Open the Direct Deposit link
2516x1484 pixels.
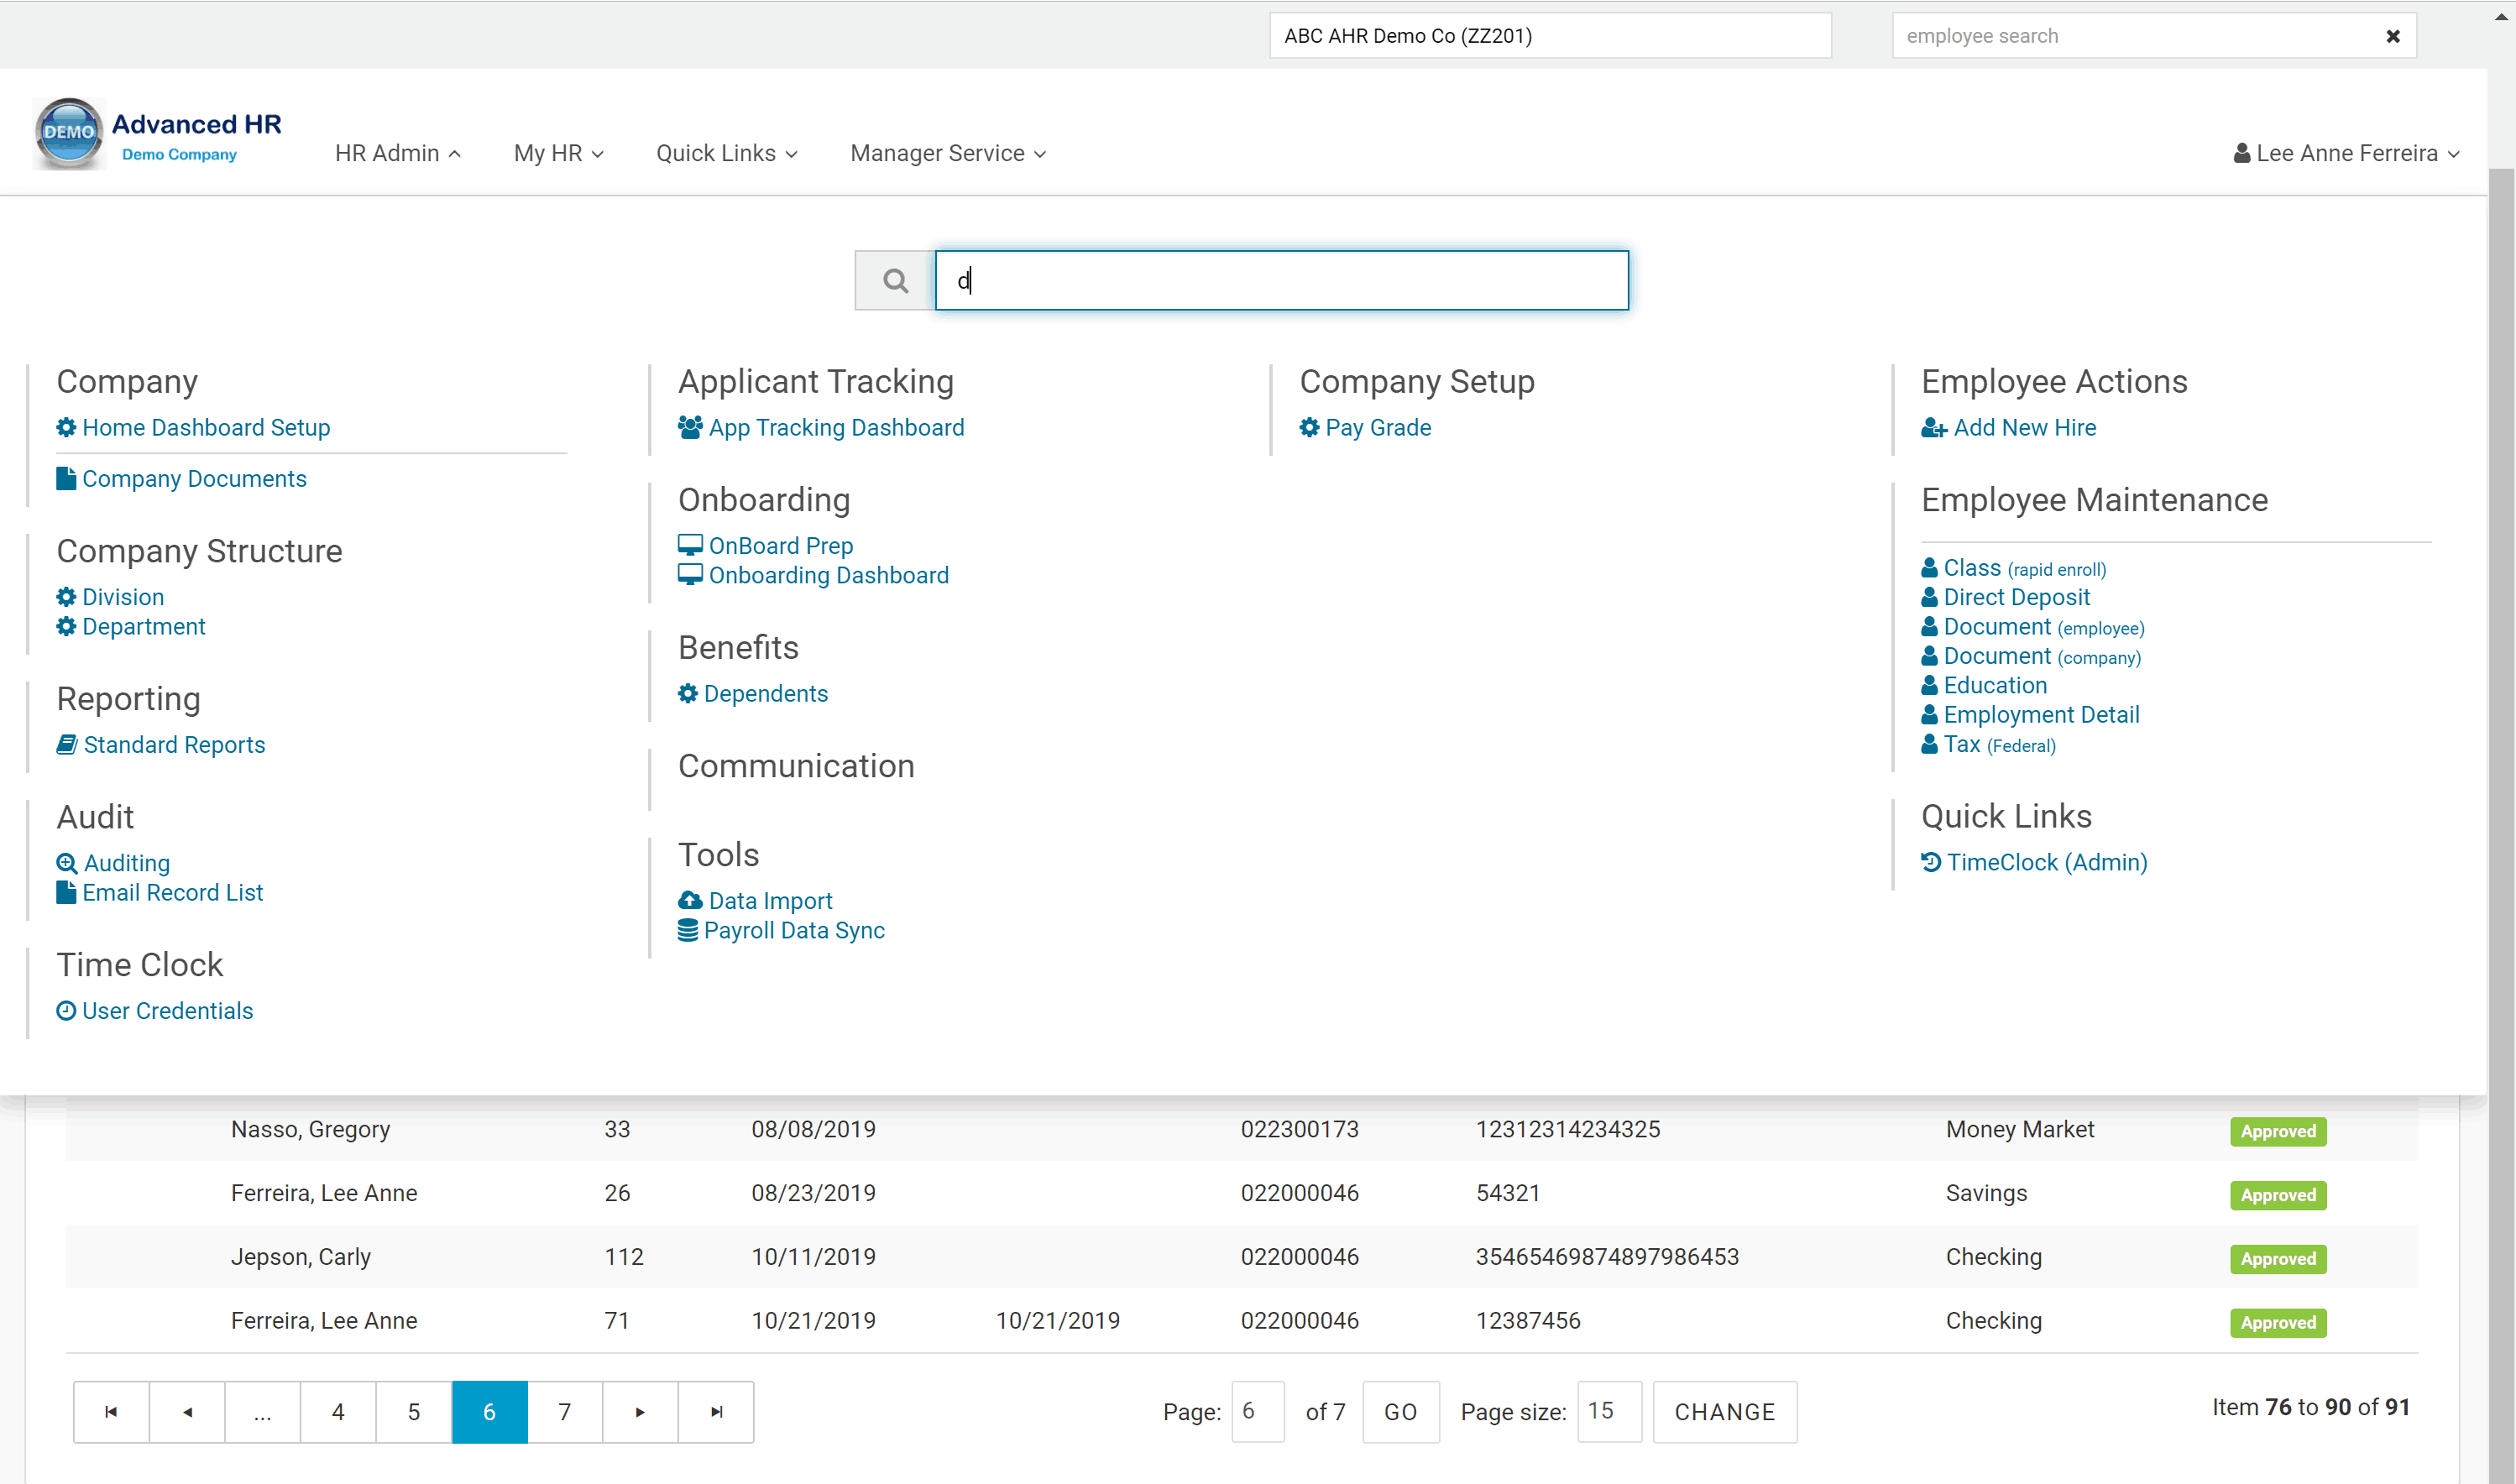click(x=2014, y=595)
